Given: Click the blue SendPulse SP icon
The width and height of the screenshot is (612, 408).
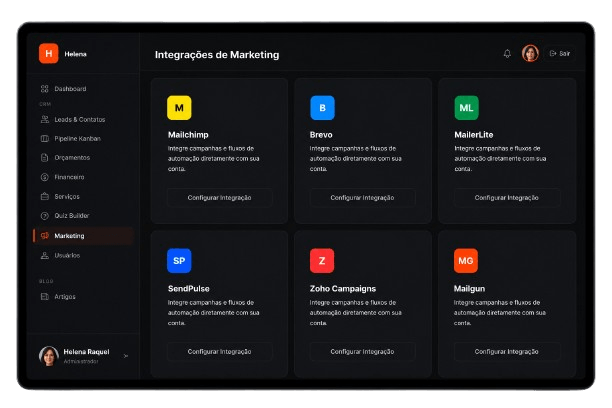Looking at the screenshot, I should pos(179,260).
